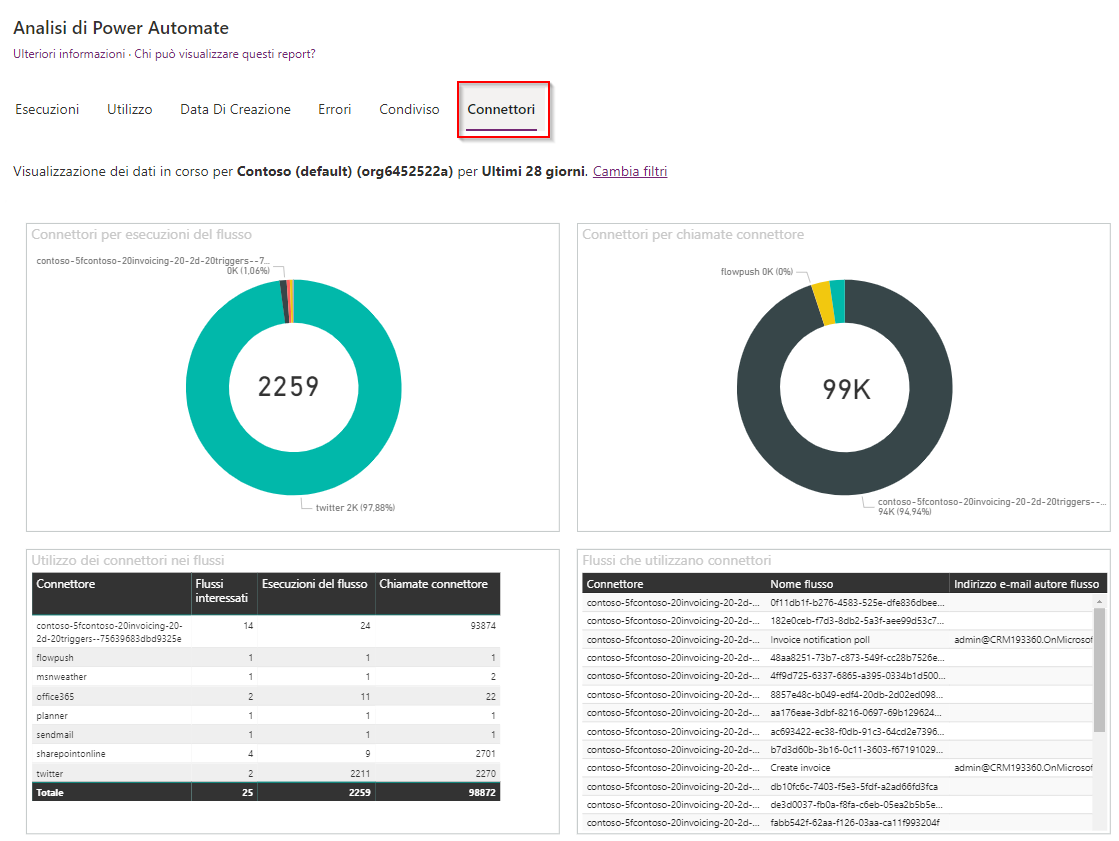This screenshot has height=841, width=1119.
Task: Open the Errori tab
Action: (335, 109)
